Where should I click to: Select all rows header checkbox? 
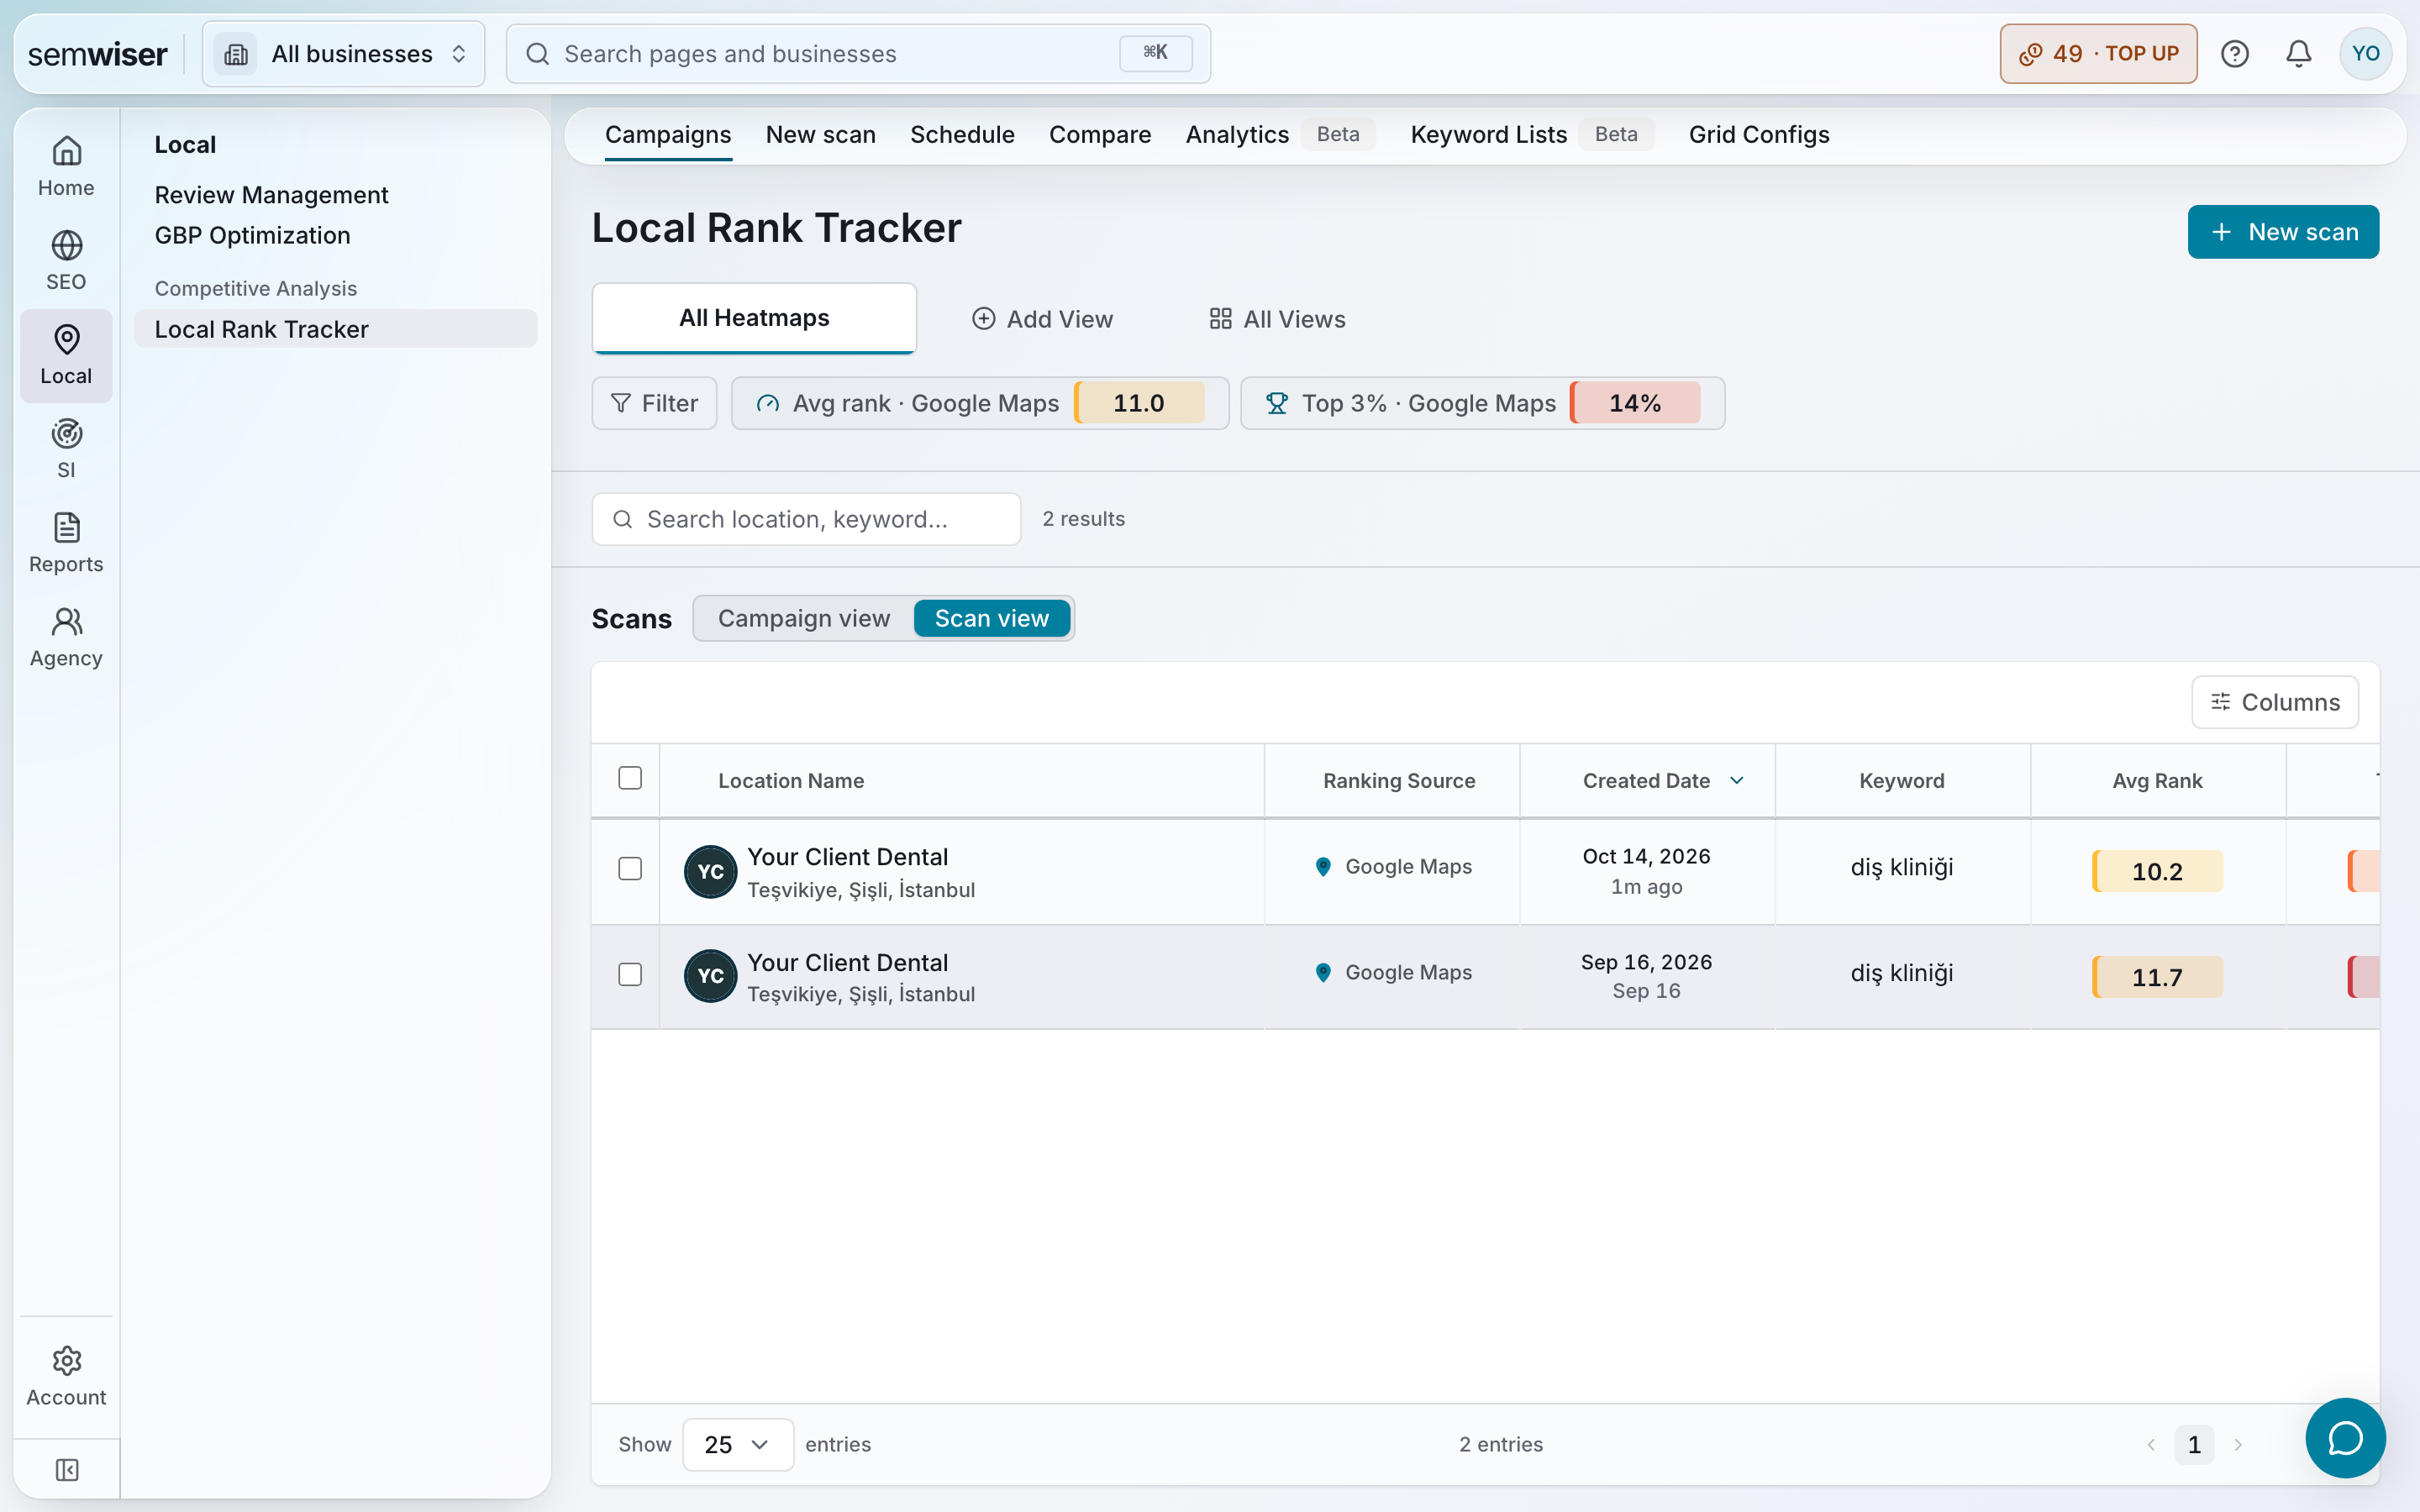click(630, 778)
